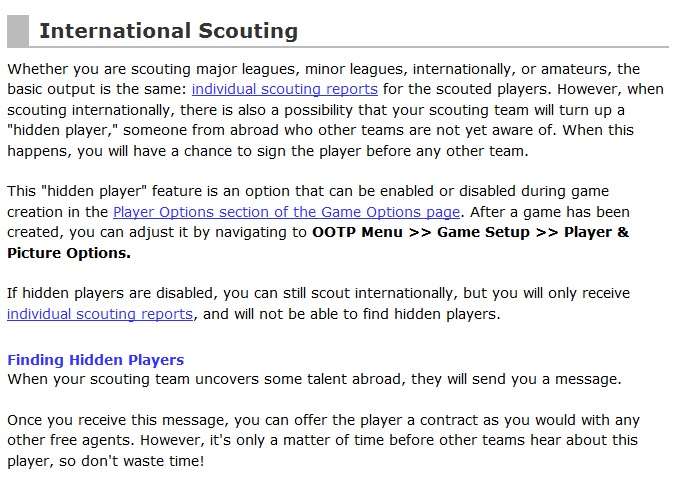Image resolution: width=677 pixels, height=499 pixels.
Task: Select the Finding Hidden Players subheading
Action: coord(96,360)
